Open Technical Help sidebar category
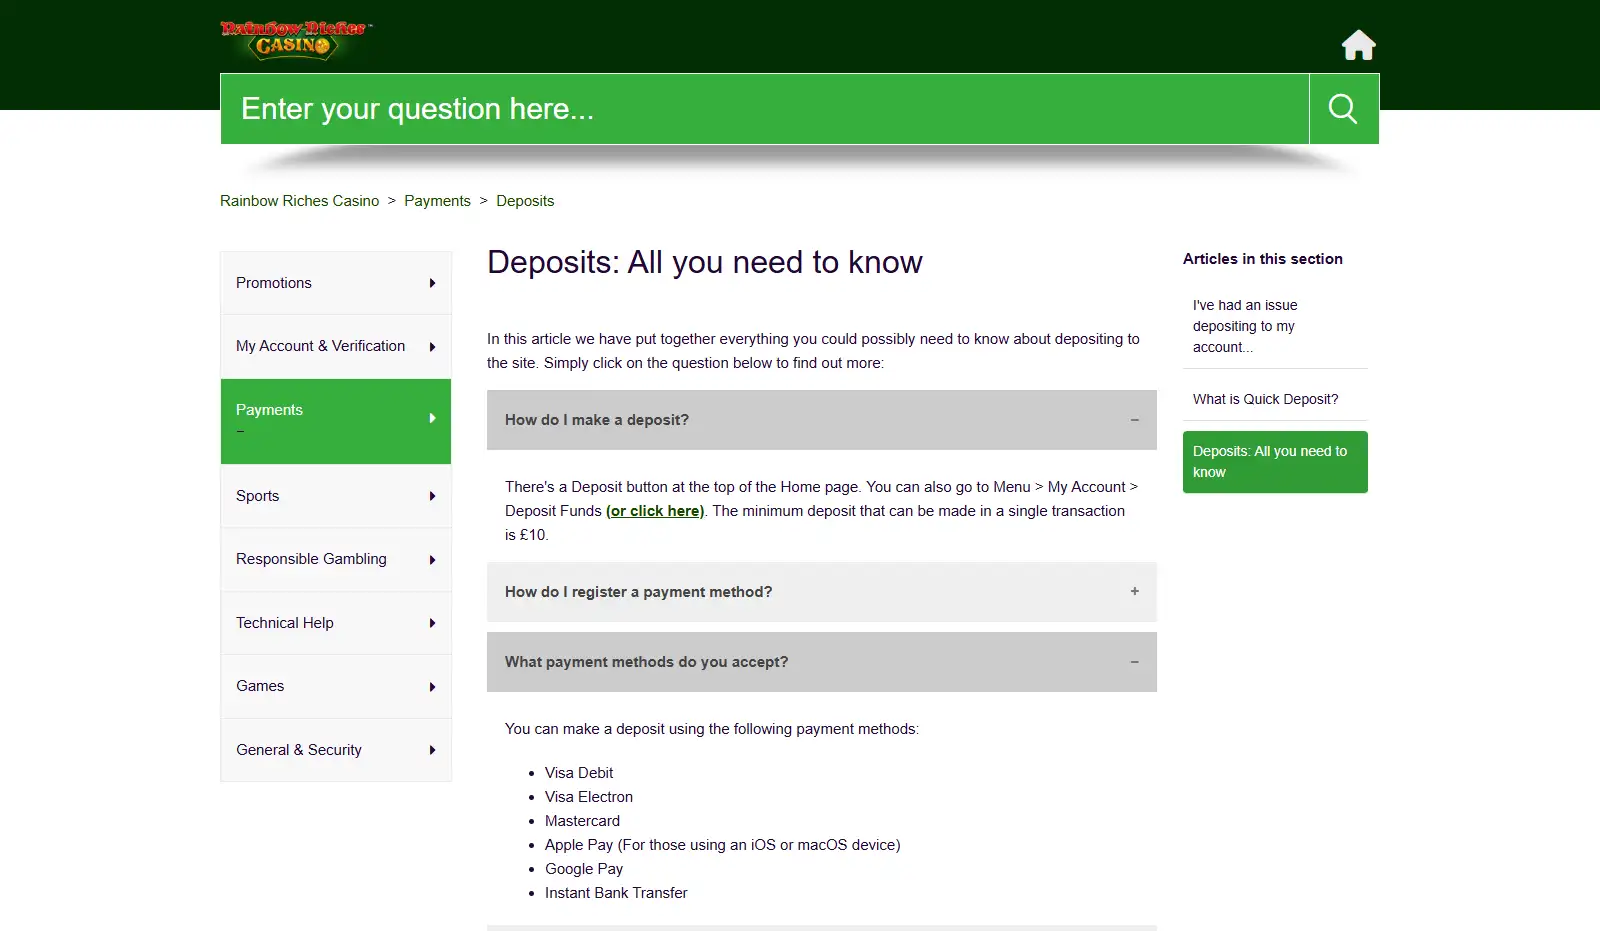The width and height of the screenshot is (1600, 931). click(x=336, y=623)
